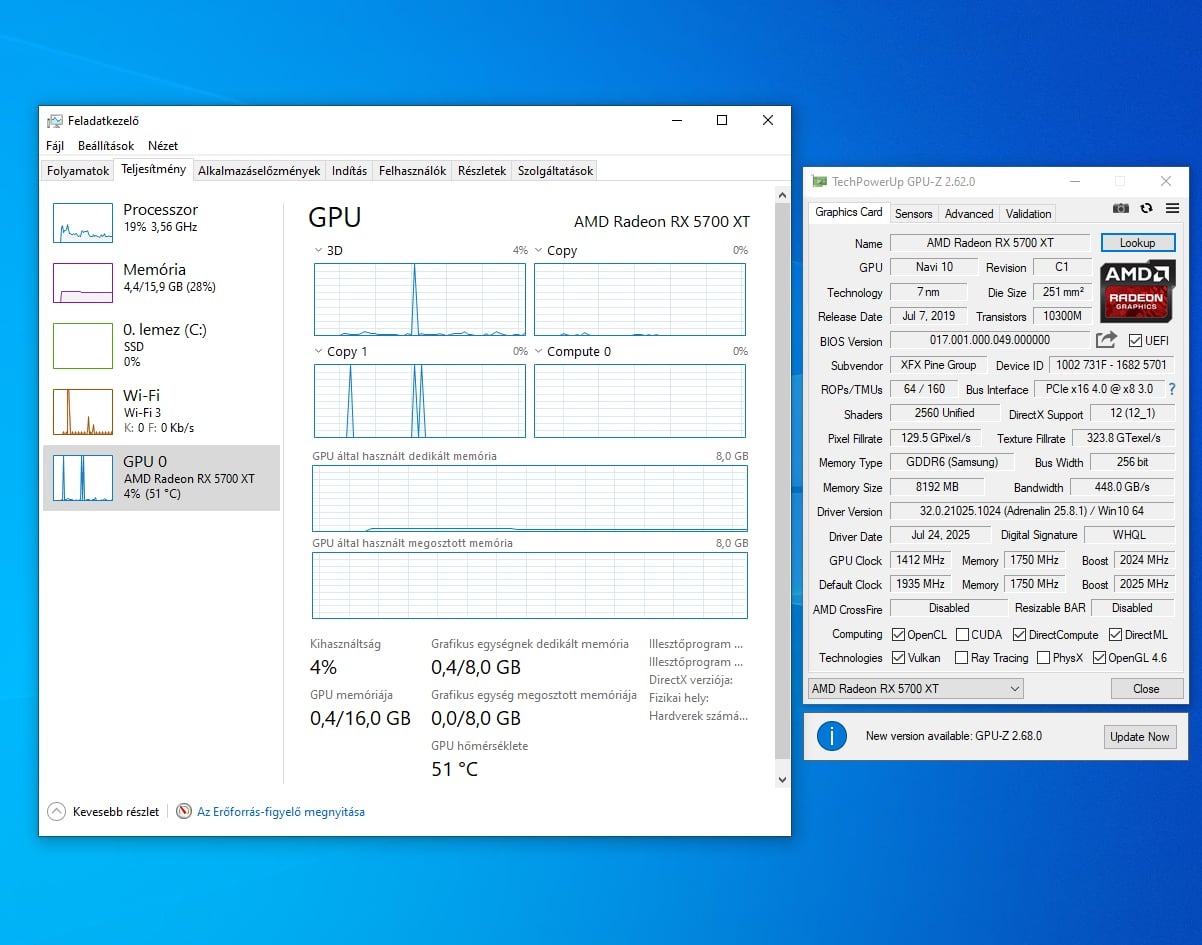Image resolution: width=1202 pixels, height=945 pixels.
Task: Toggle CUDA checkbox
Action: point(962,635)
